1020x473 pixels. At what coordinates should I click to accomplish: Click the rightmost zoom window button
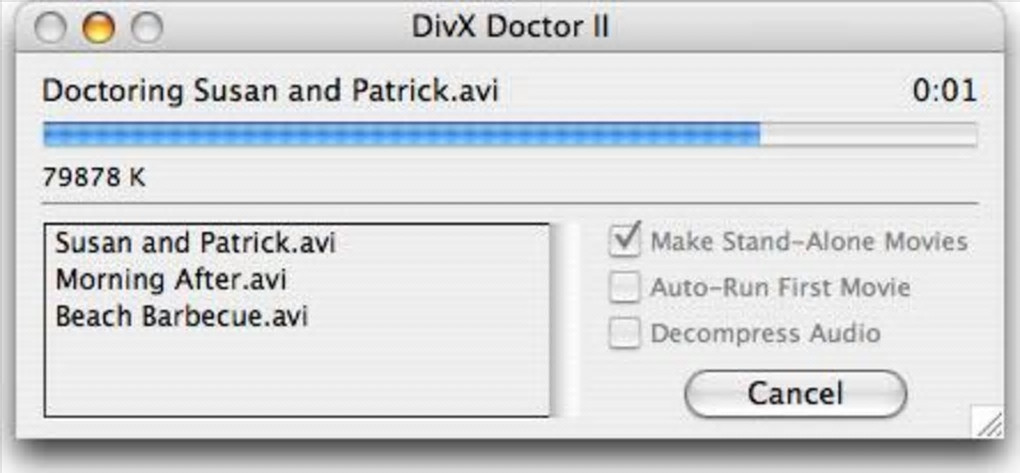(146, 28)
